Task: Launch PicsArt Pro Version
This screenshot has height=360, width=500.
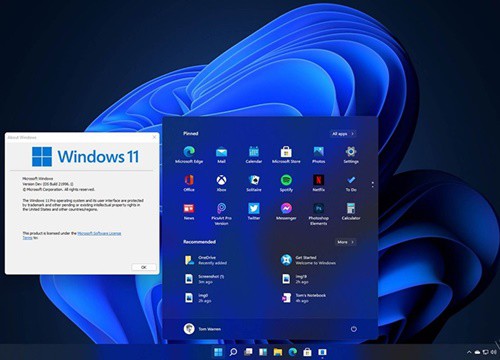Action: click(x=221, y=214)
